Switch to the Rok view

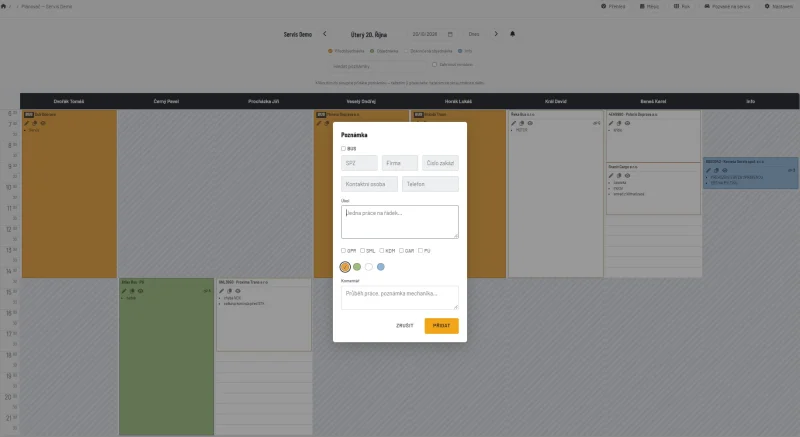point(682,6)
